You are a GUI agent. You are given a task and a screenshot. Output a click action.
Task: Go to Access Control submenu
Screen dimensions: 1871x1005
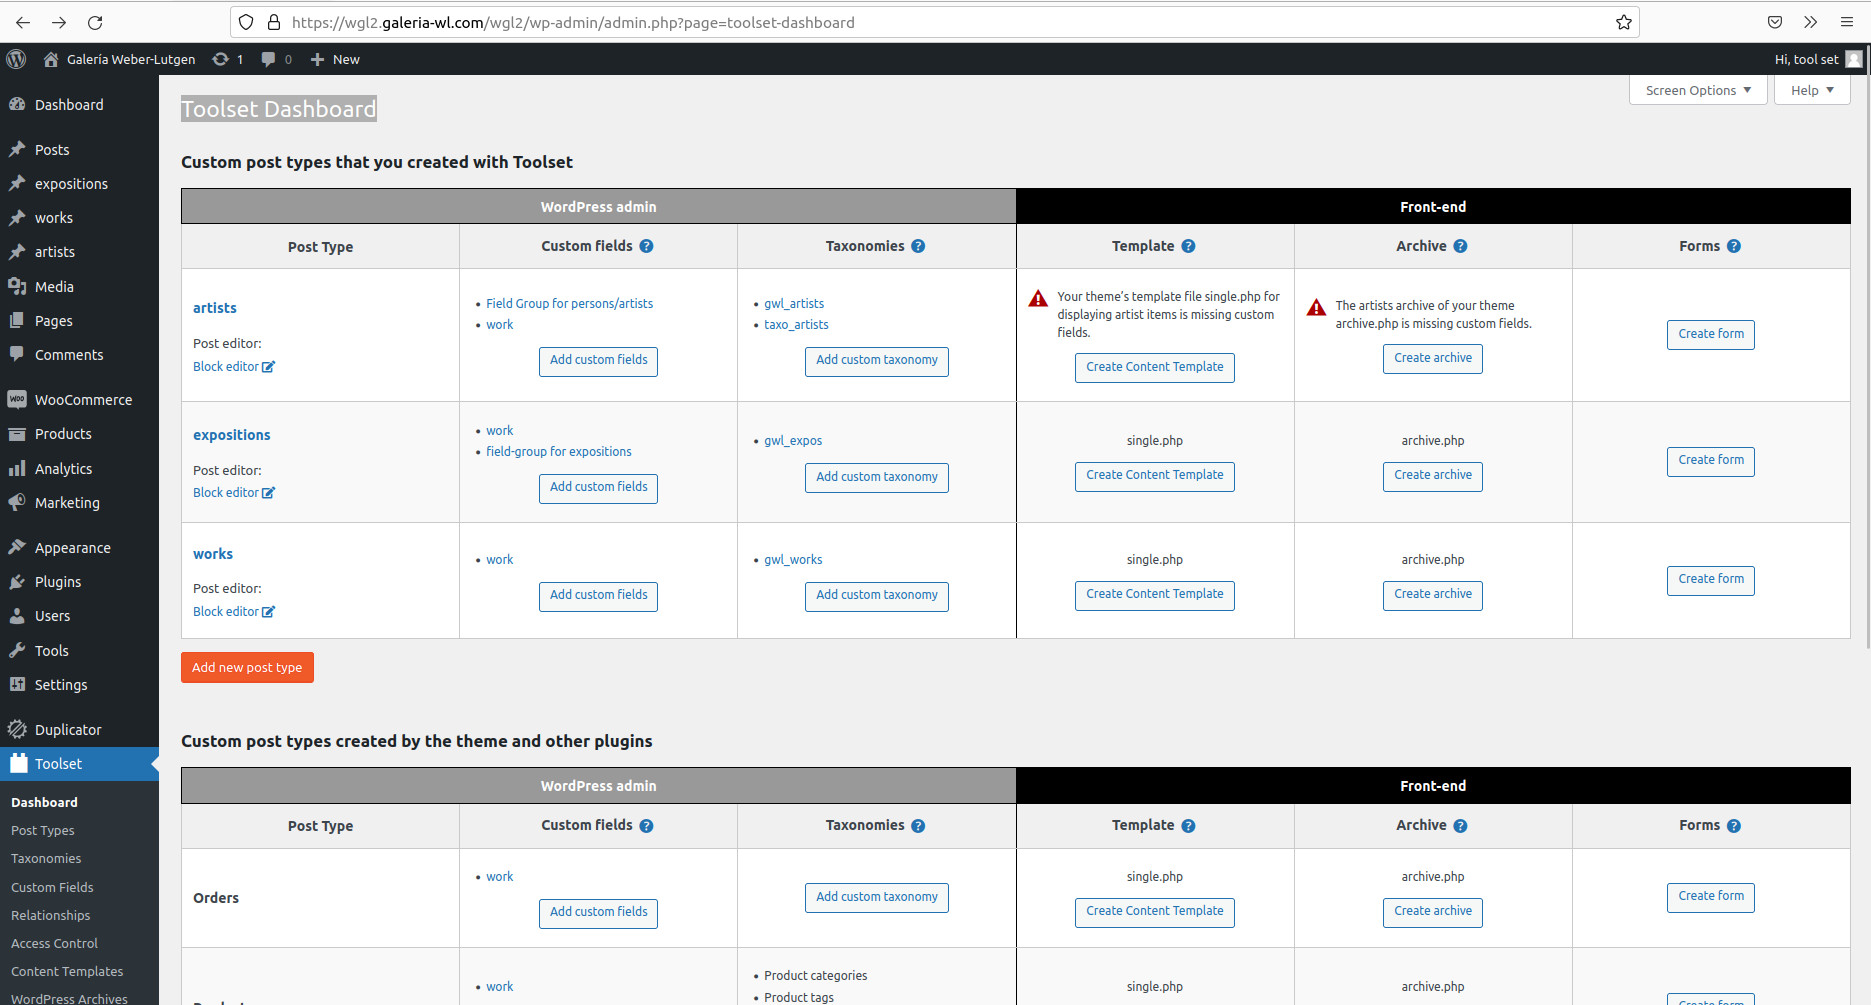click(54, 943)
